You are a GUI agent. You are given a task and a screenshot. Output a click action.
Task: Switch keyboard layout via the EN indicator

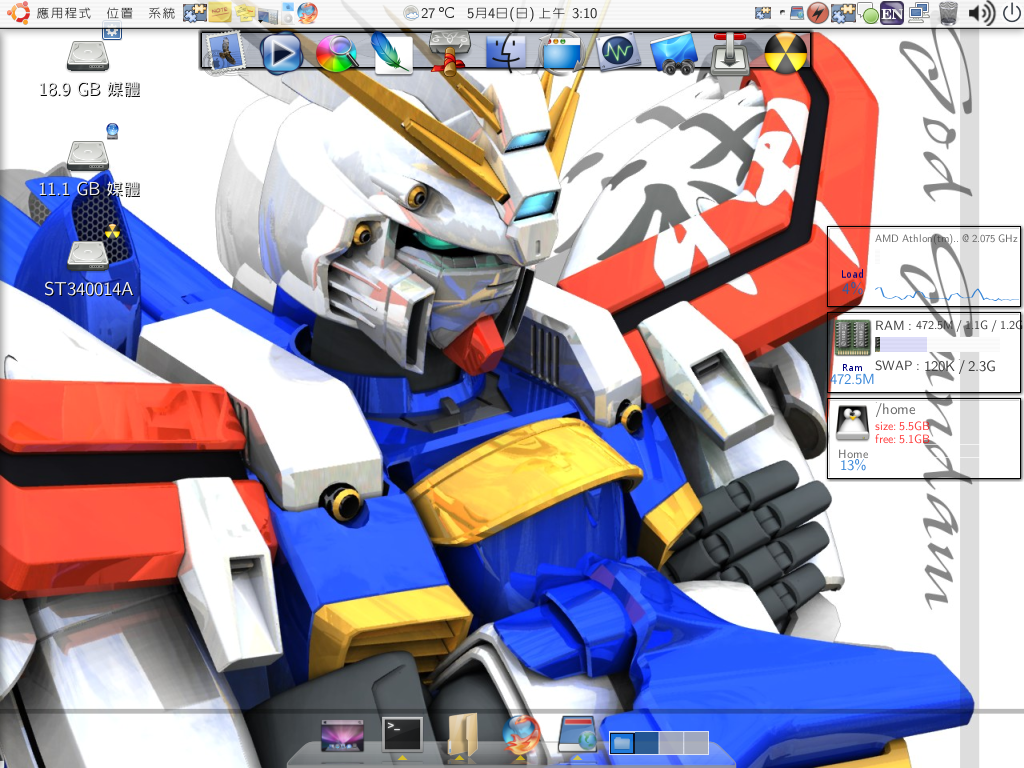tap(892, 14)
